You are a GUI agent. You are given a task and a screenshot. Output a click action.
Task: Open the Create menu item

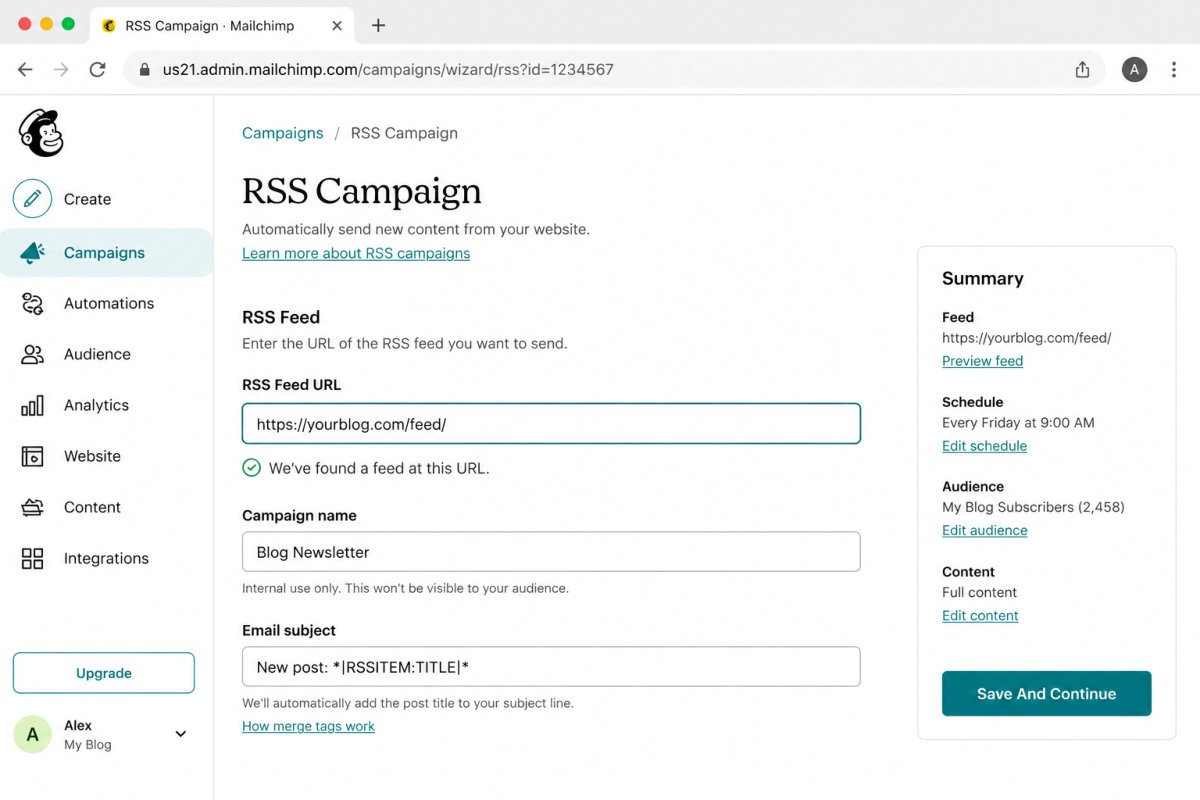tap(87, 199)
